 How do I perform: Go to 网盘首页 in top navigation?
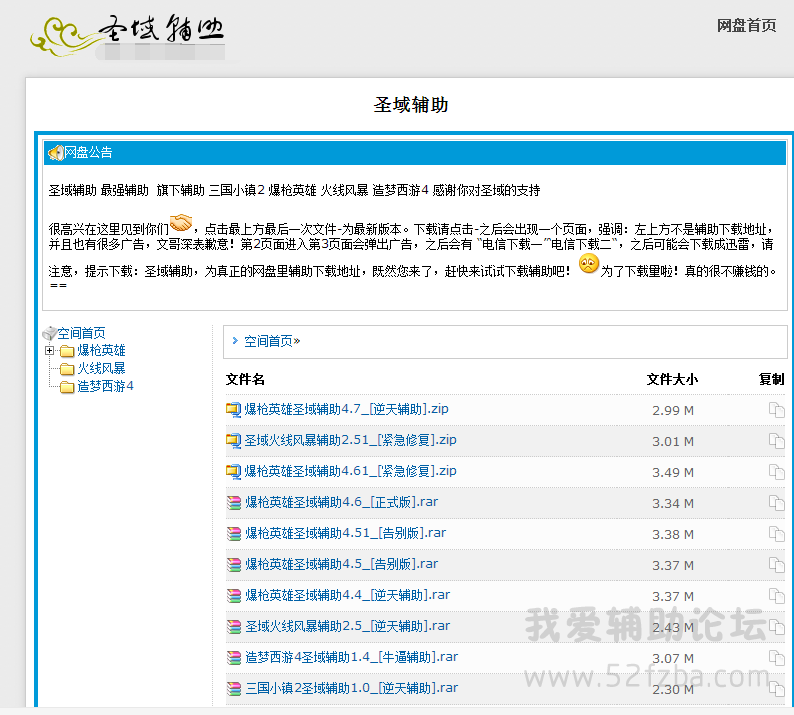coord(746,26)
